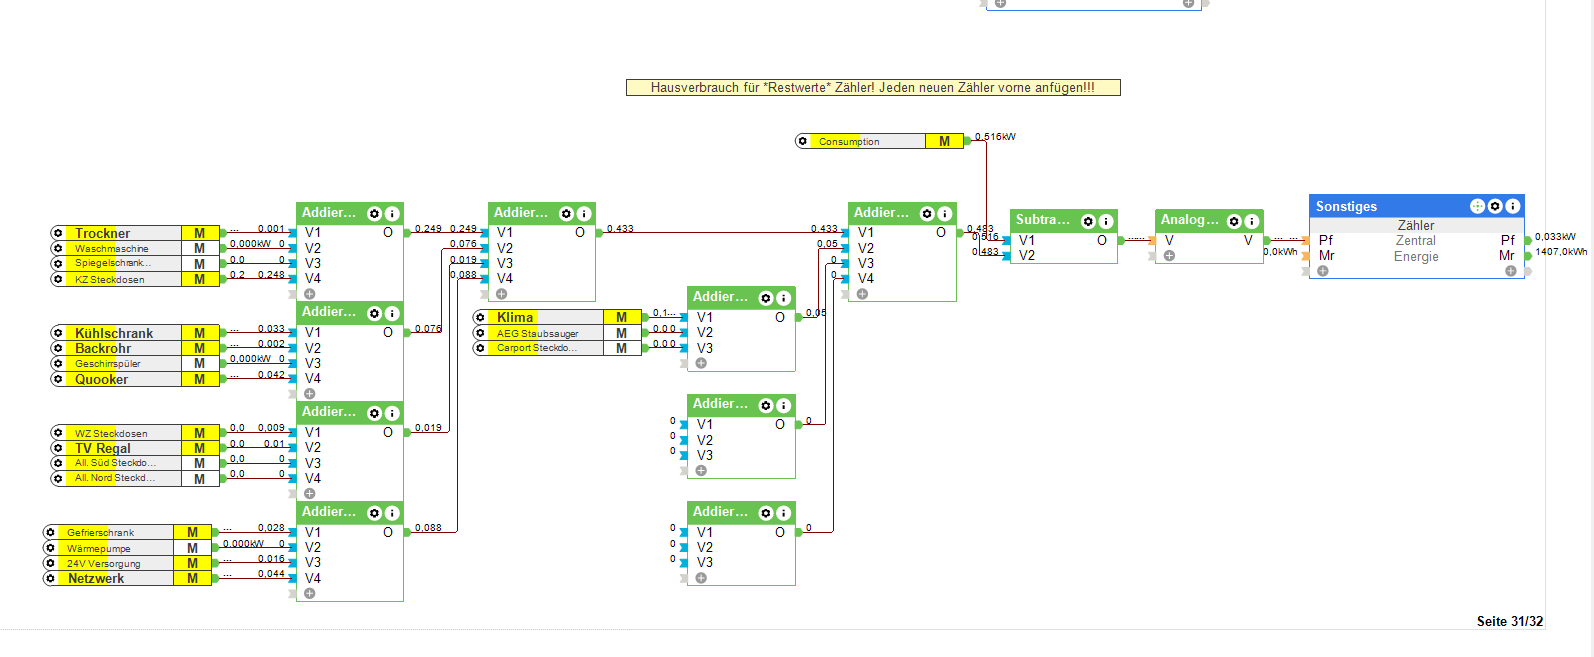This screenshot has height=657, width=1594.
Task: Select the TV Regal memory flag label
Action: point(102,448)
